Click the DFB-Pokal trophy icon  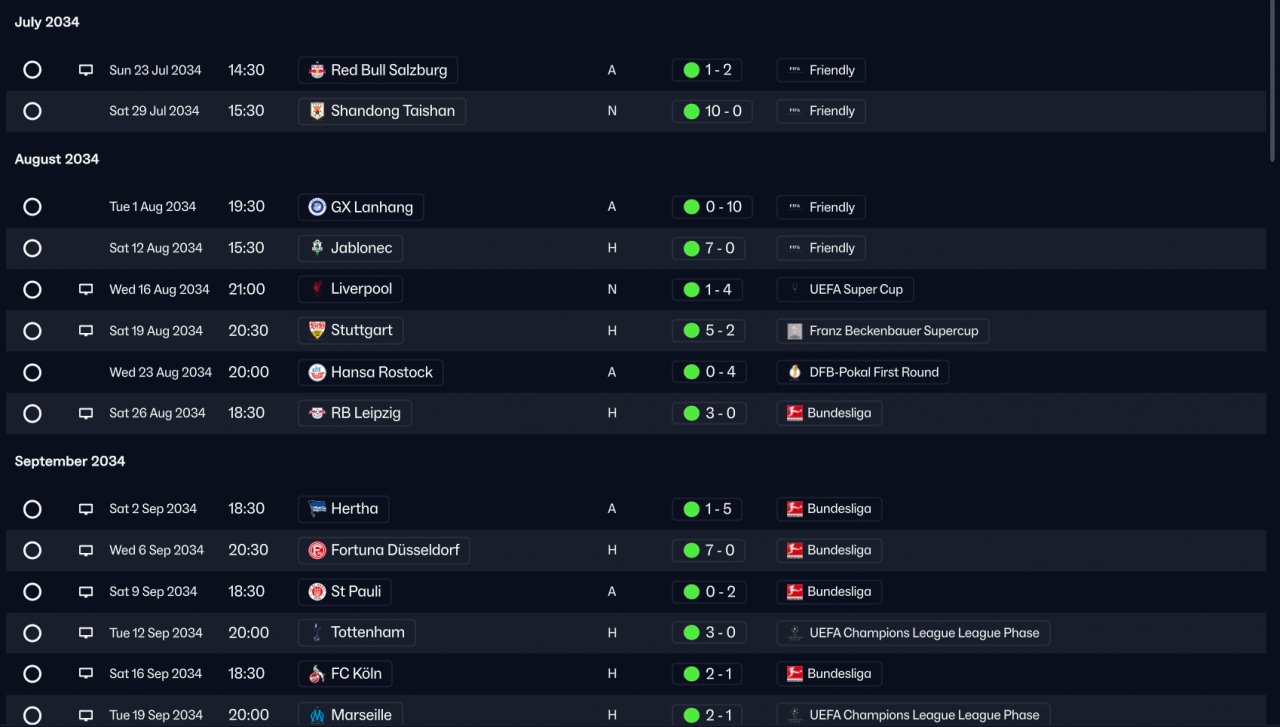point(795,372)
